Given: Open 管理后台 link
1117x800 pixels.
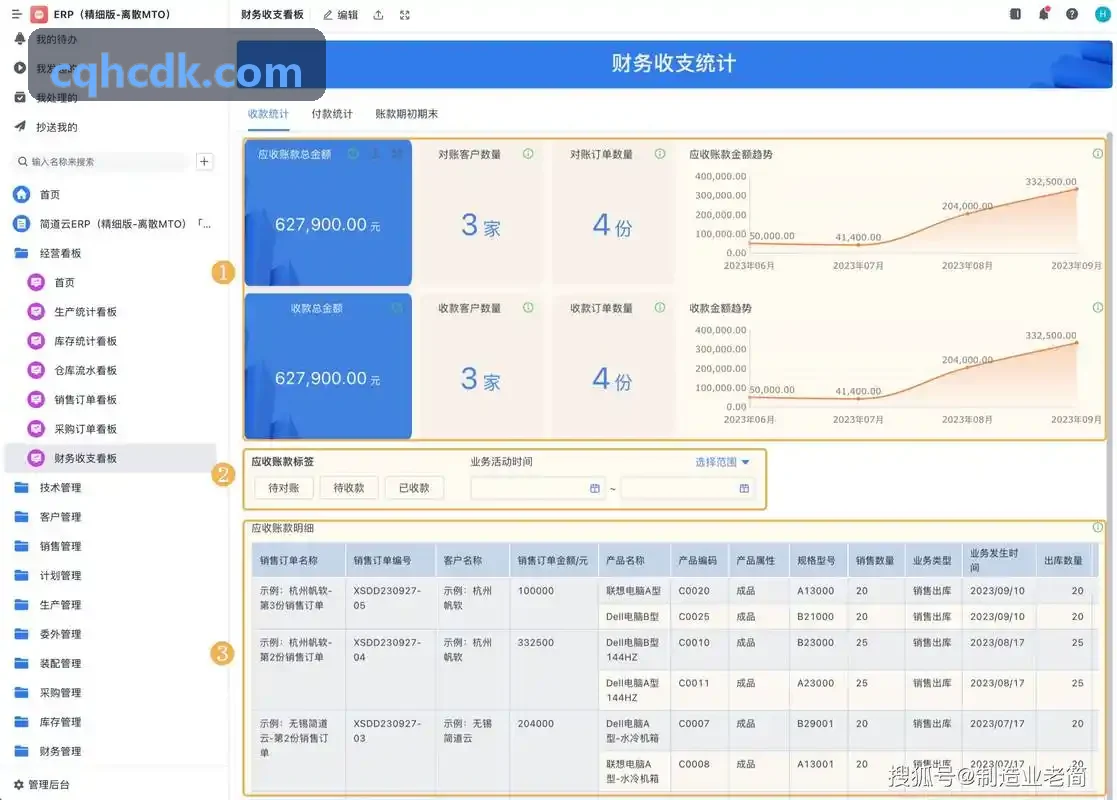Looking at the screenshot, I should [x=49, y=784].
